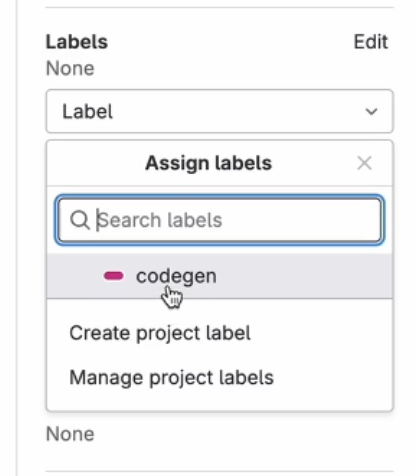Click the chevron arrow on Label dropdown
This screenshot has height=476, width=416.
coord(371,111)
